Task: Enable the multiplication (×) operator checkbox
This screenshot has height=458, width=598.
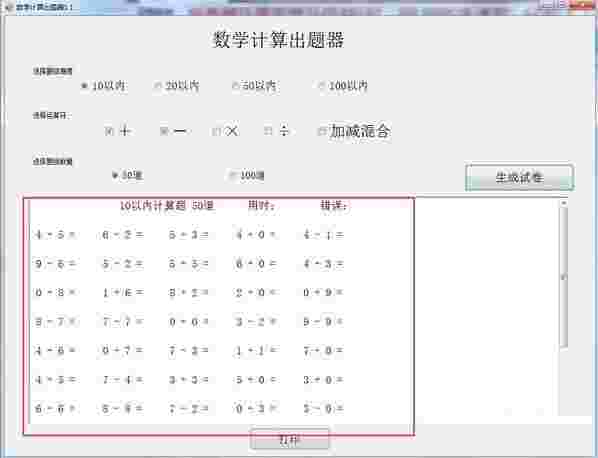Action: [x=225, y=131]
